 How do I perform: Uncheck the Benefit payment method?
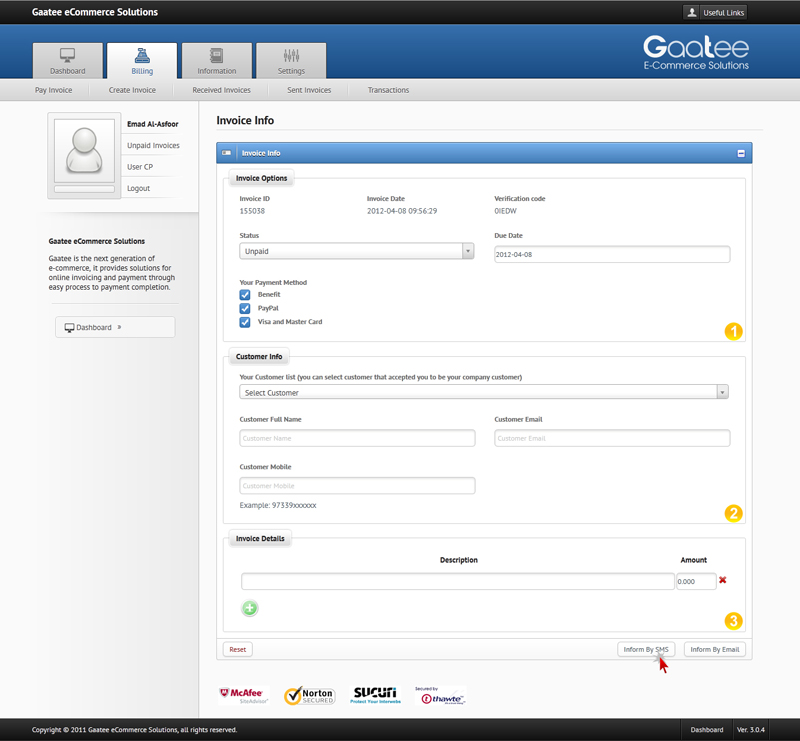245,295
